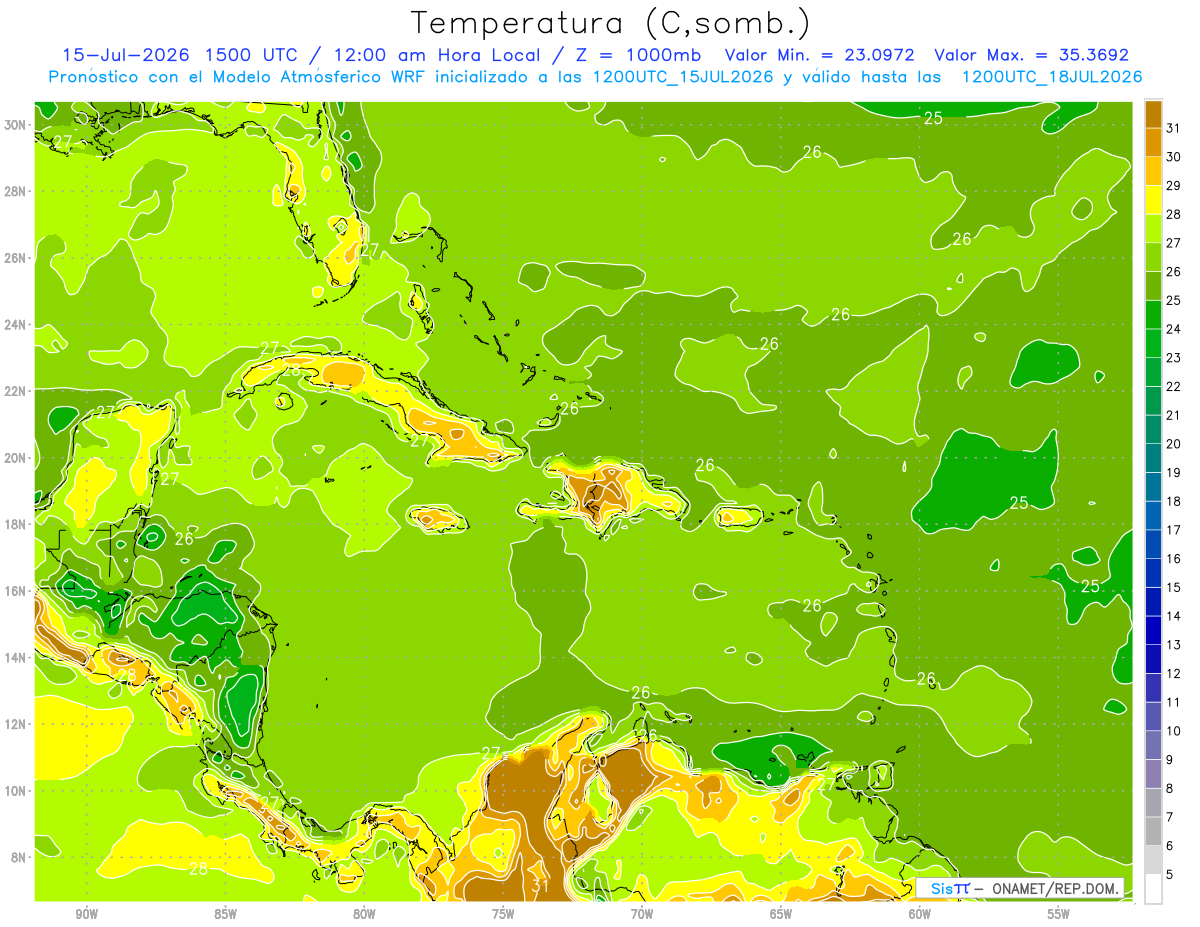Click the '10N' latitude axis label
The image size is (1200, 927).
tap(17, 790)
